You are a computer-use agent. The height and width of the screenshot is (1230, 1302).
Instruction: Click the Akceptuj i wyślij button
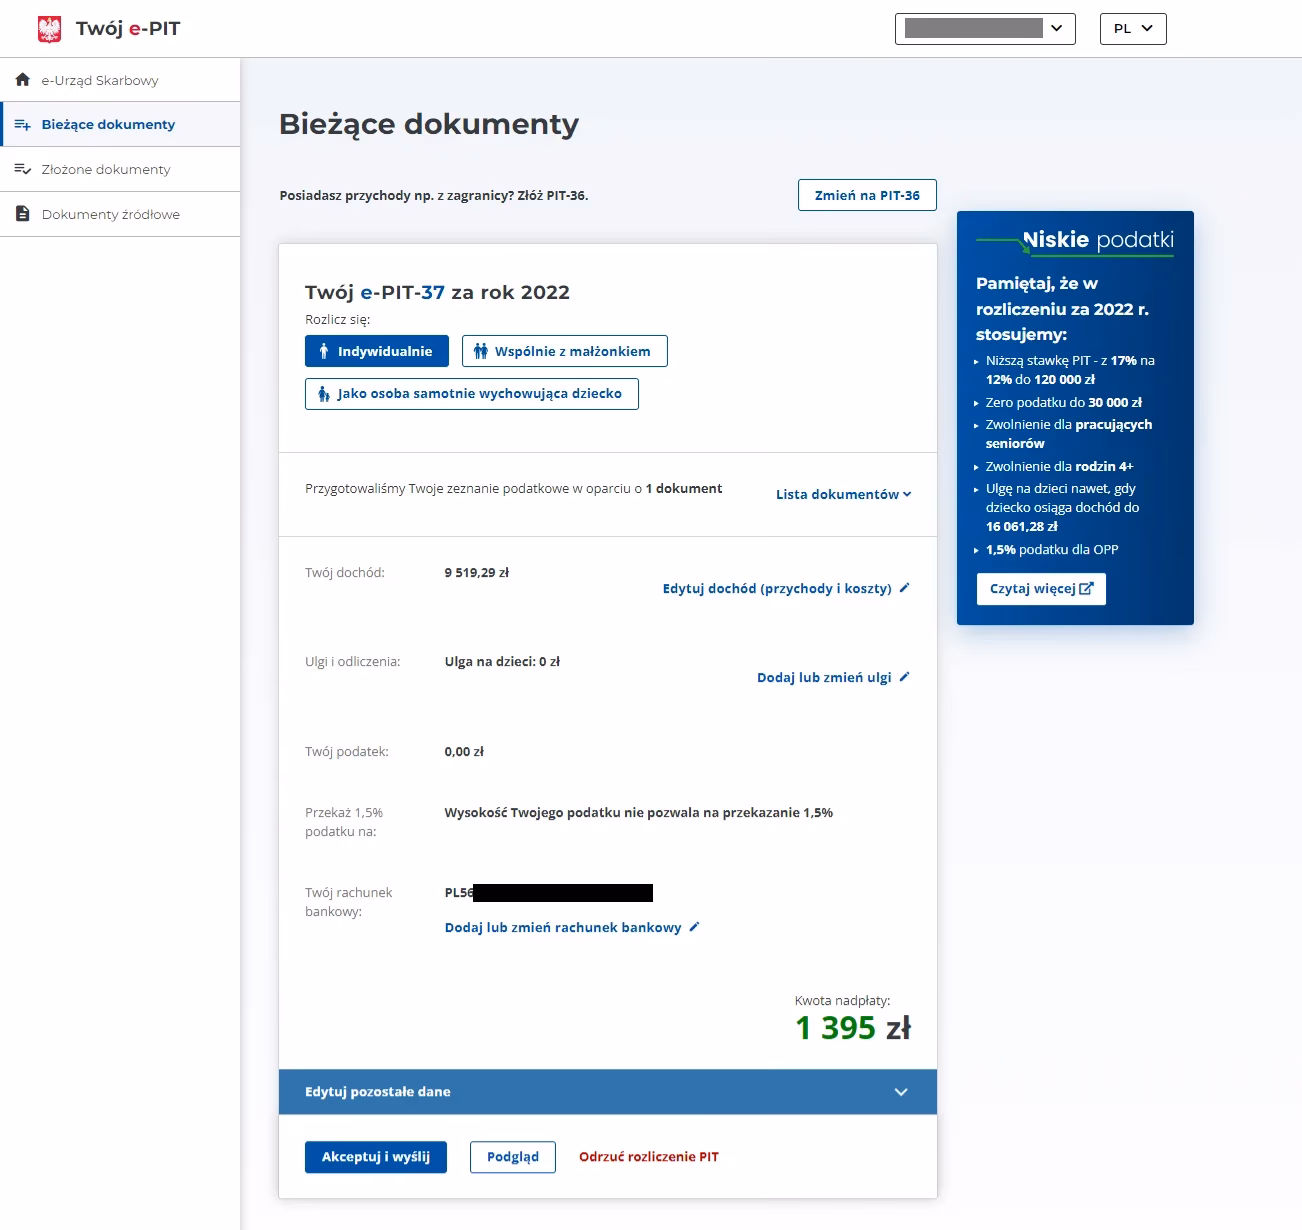(375, 1157)
